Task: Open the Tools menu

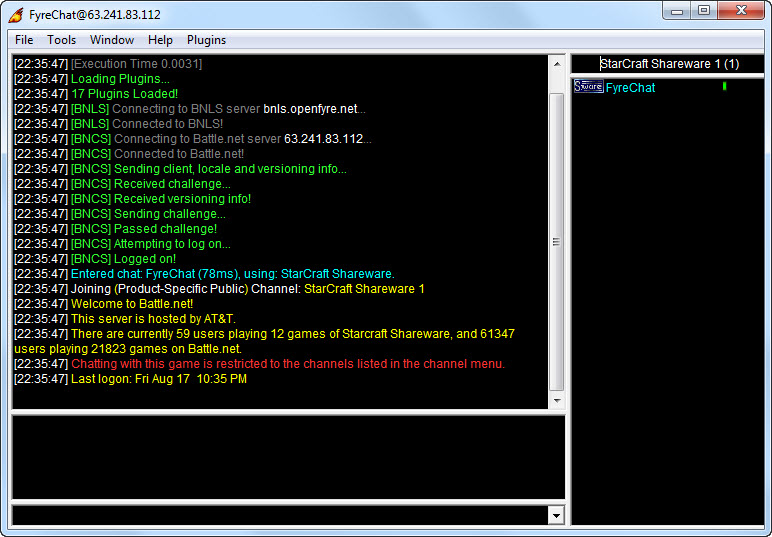Action: (62, 40)
